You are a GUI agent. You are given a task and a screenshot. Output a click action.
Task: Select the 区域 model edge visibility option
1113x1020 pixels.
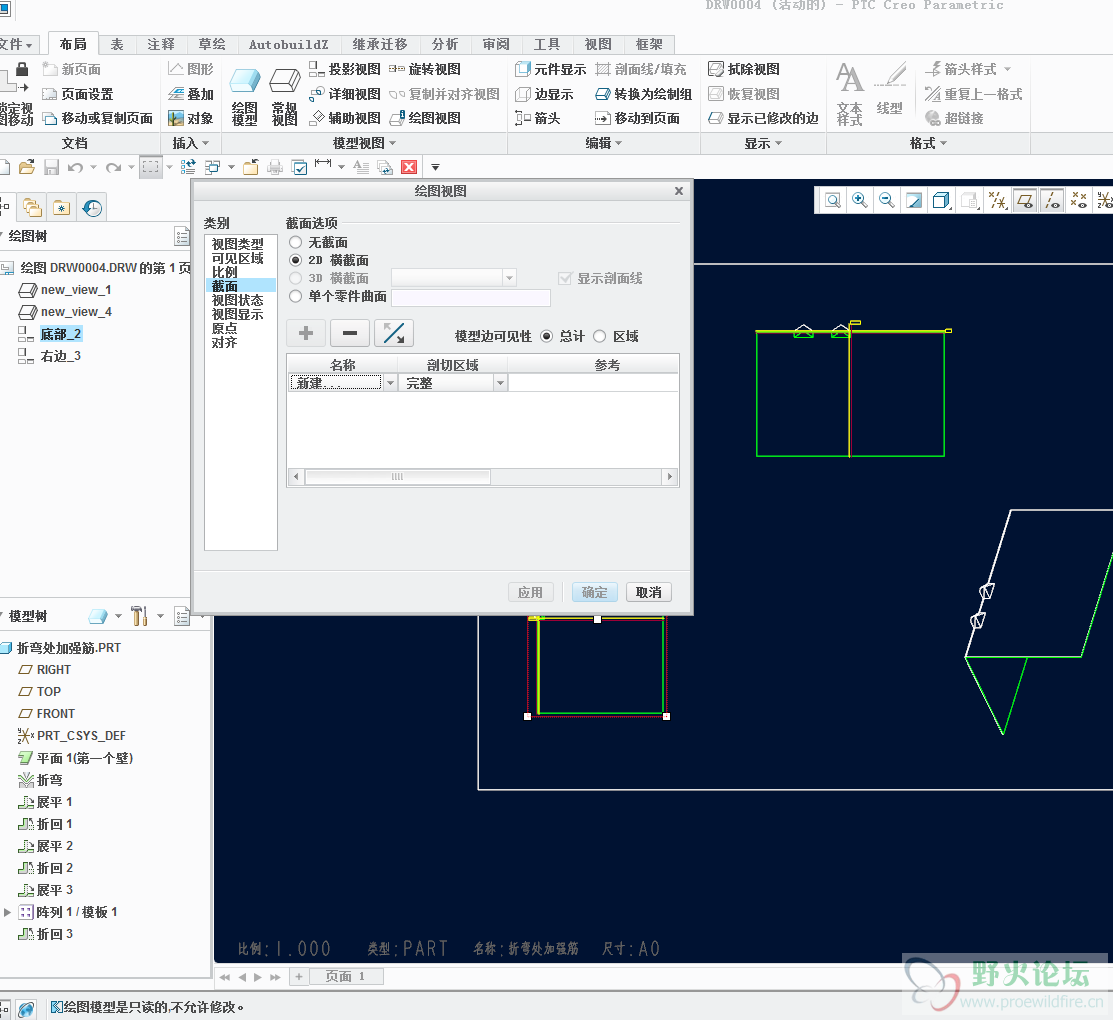click(x=600, y=336)
